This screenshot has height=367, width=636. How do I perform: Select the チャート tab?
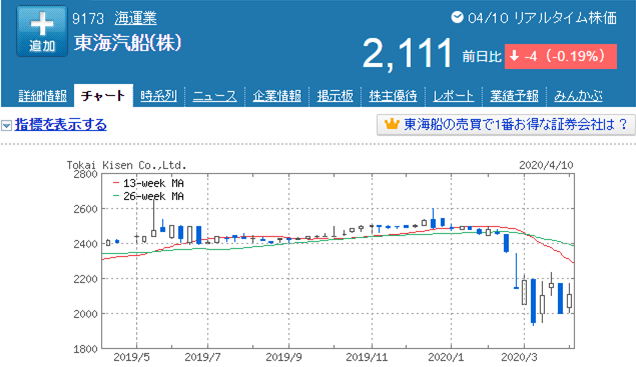point(103,96)
